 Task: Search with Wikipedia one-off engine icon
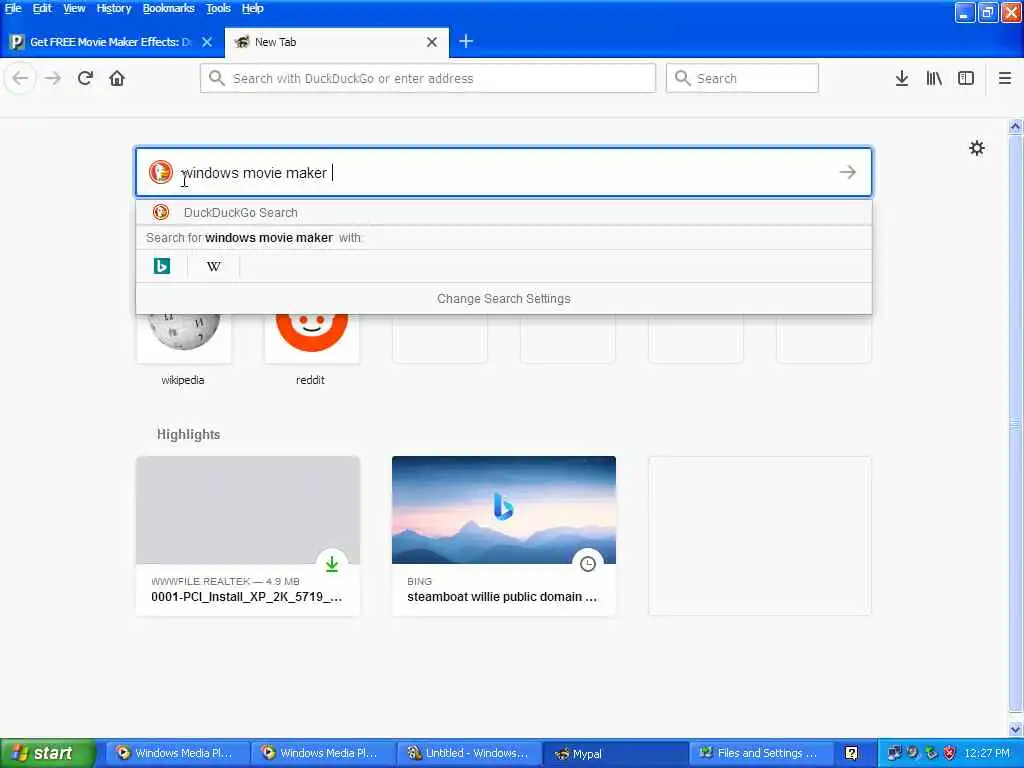[214, 266]
